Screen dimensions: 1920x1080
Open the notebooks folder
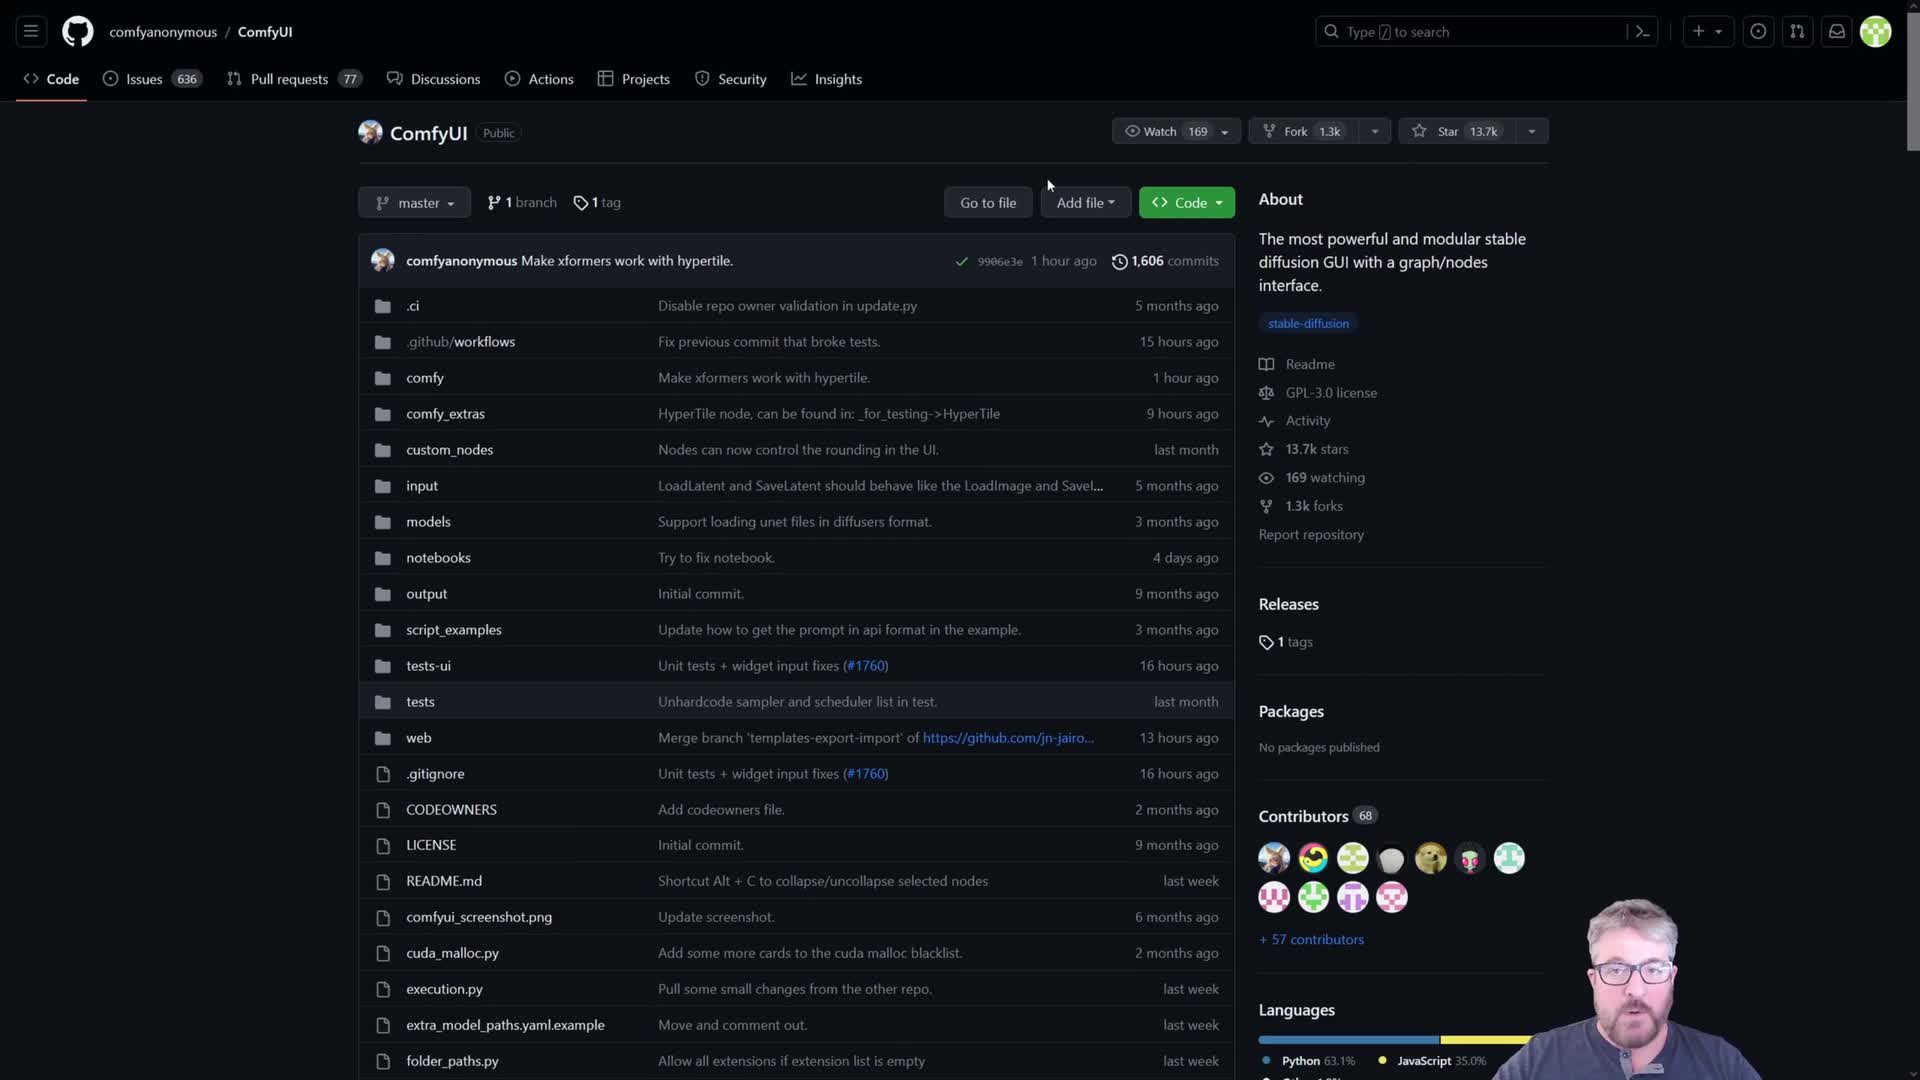(438, 558)
